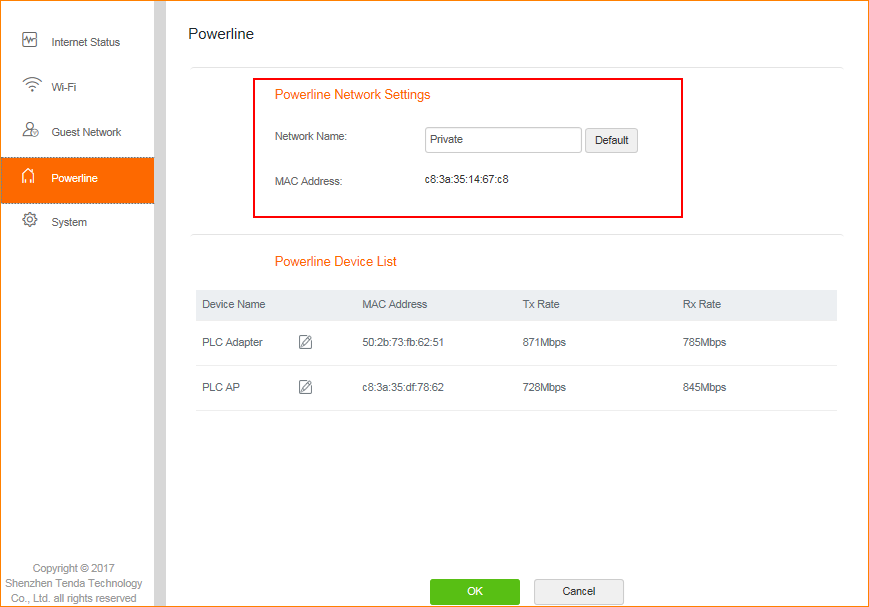This screenshot has width=869, height=607.
Task: Cancel the Powerline changes
Action: point(579,591)
